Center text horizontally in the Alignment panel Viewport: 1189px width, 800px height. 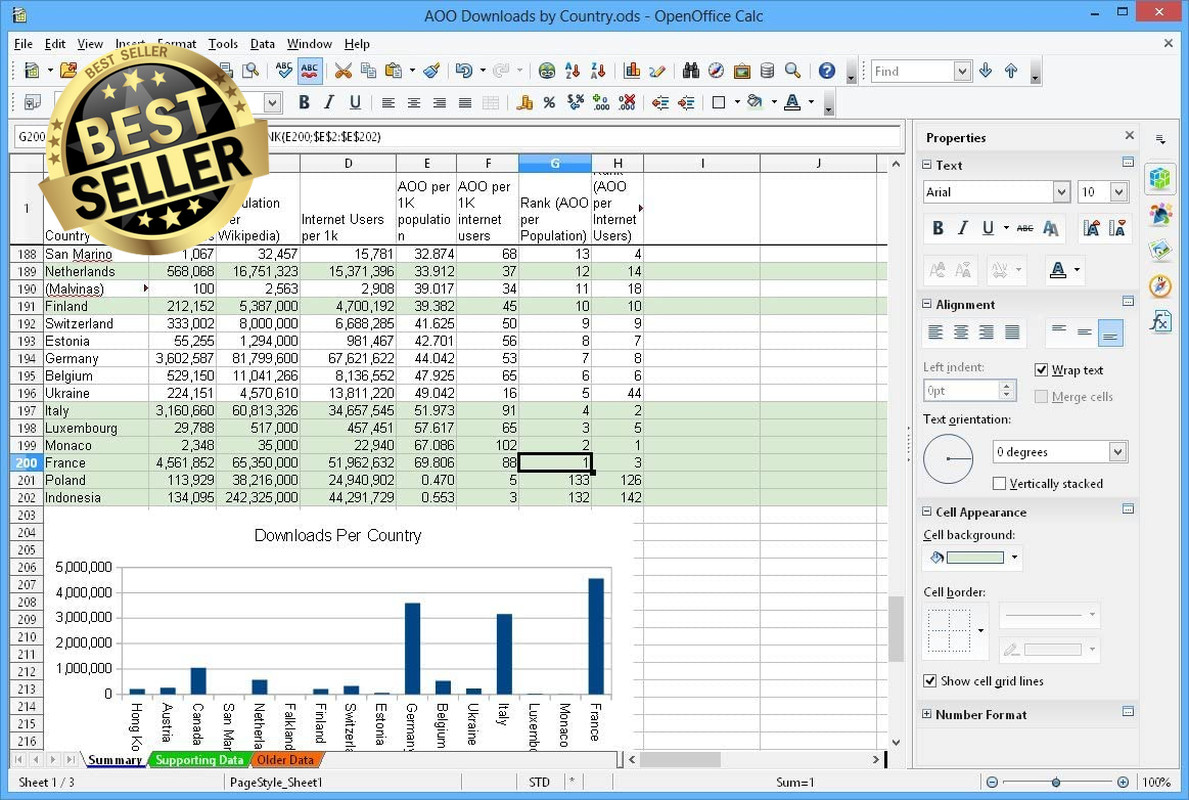click(961, 332)
